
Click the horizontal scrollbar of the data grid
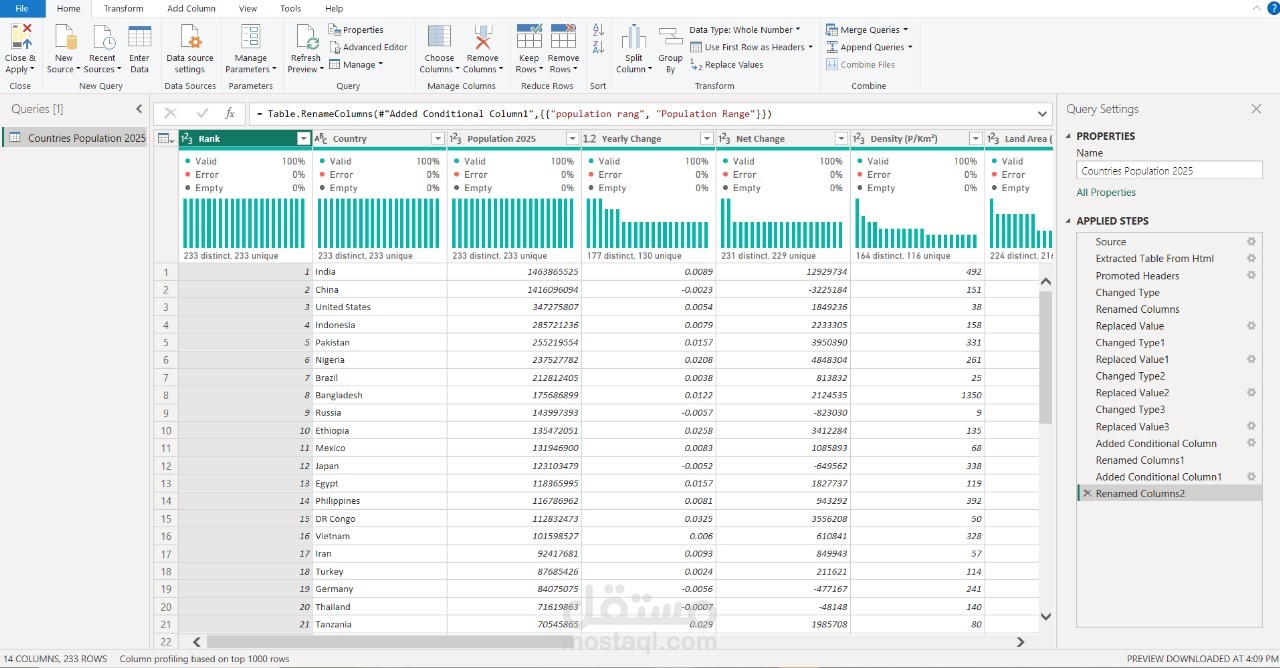coord(391,642)
